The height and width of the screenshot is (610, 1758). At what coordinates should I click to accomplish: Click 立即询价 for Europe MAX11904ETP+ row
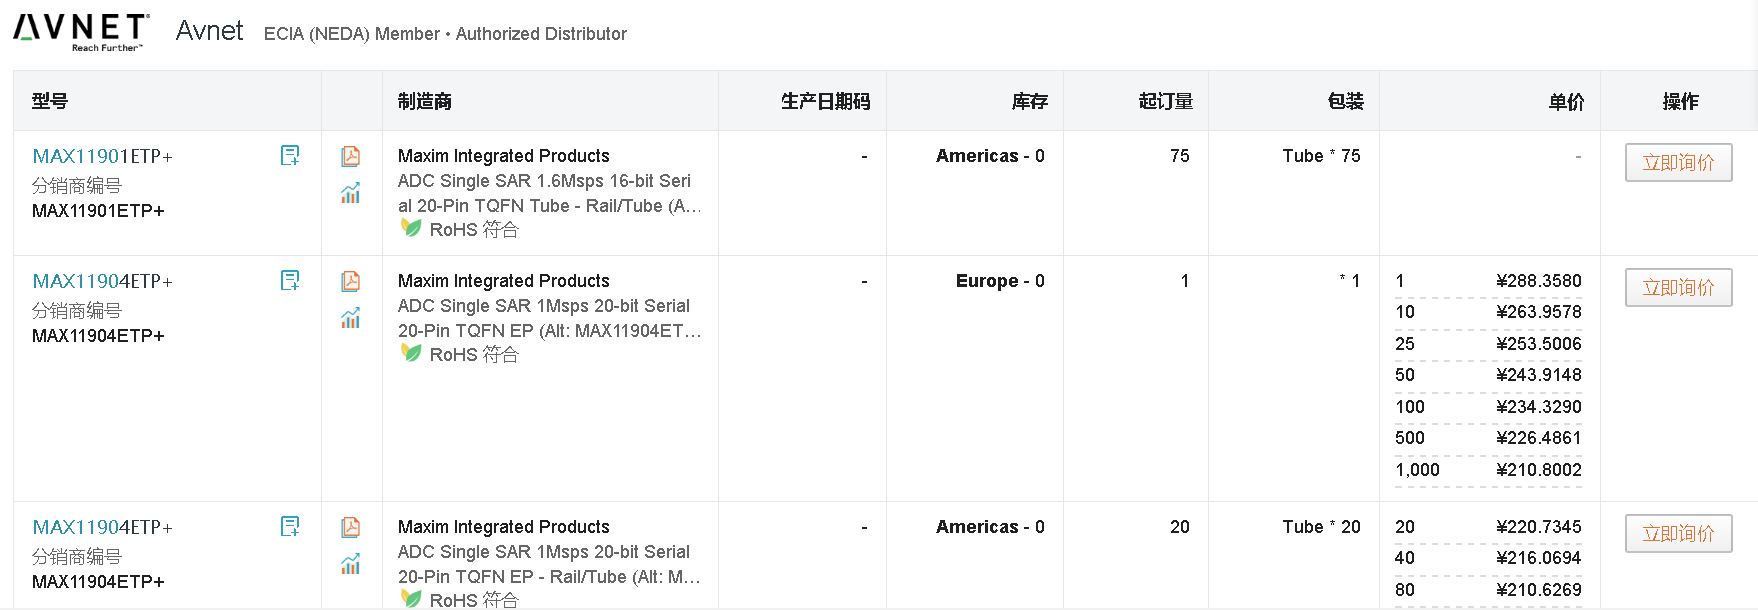click(x=1678, y=288)
